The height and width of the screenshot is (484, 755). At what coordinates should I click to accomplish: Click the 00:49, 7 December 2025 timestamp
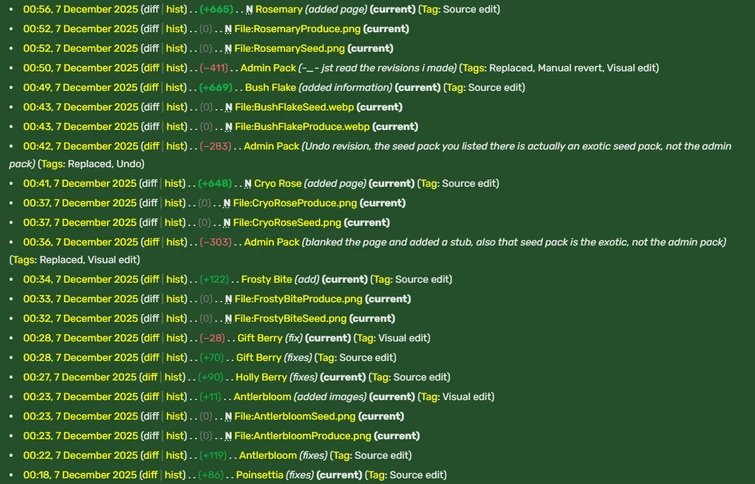[x=80, y=88]
